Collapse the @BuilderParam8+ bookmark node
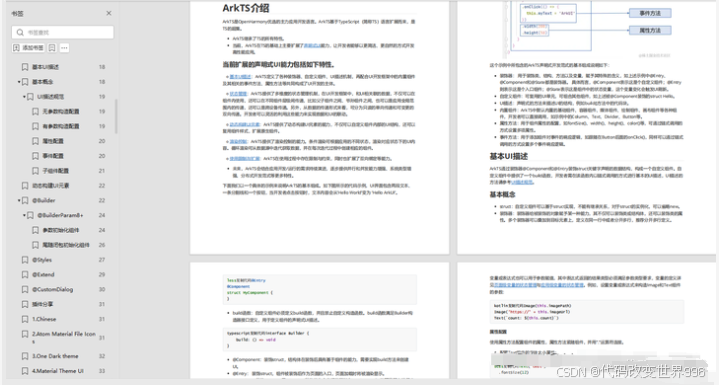 [x=24, y=215]
